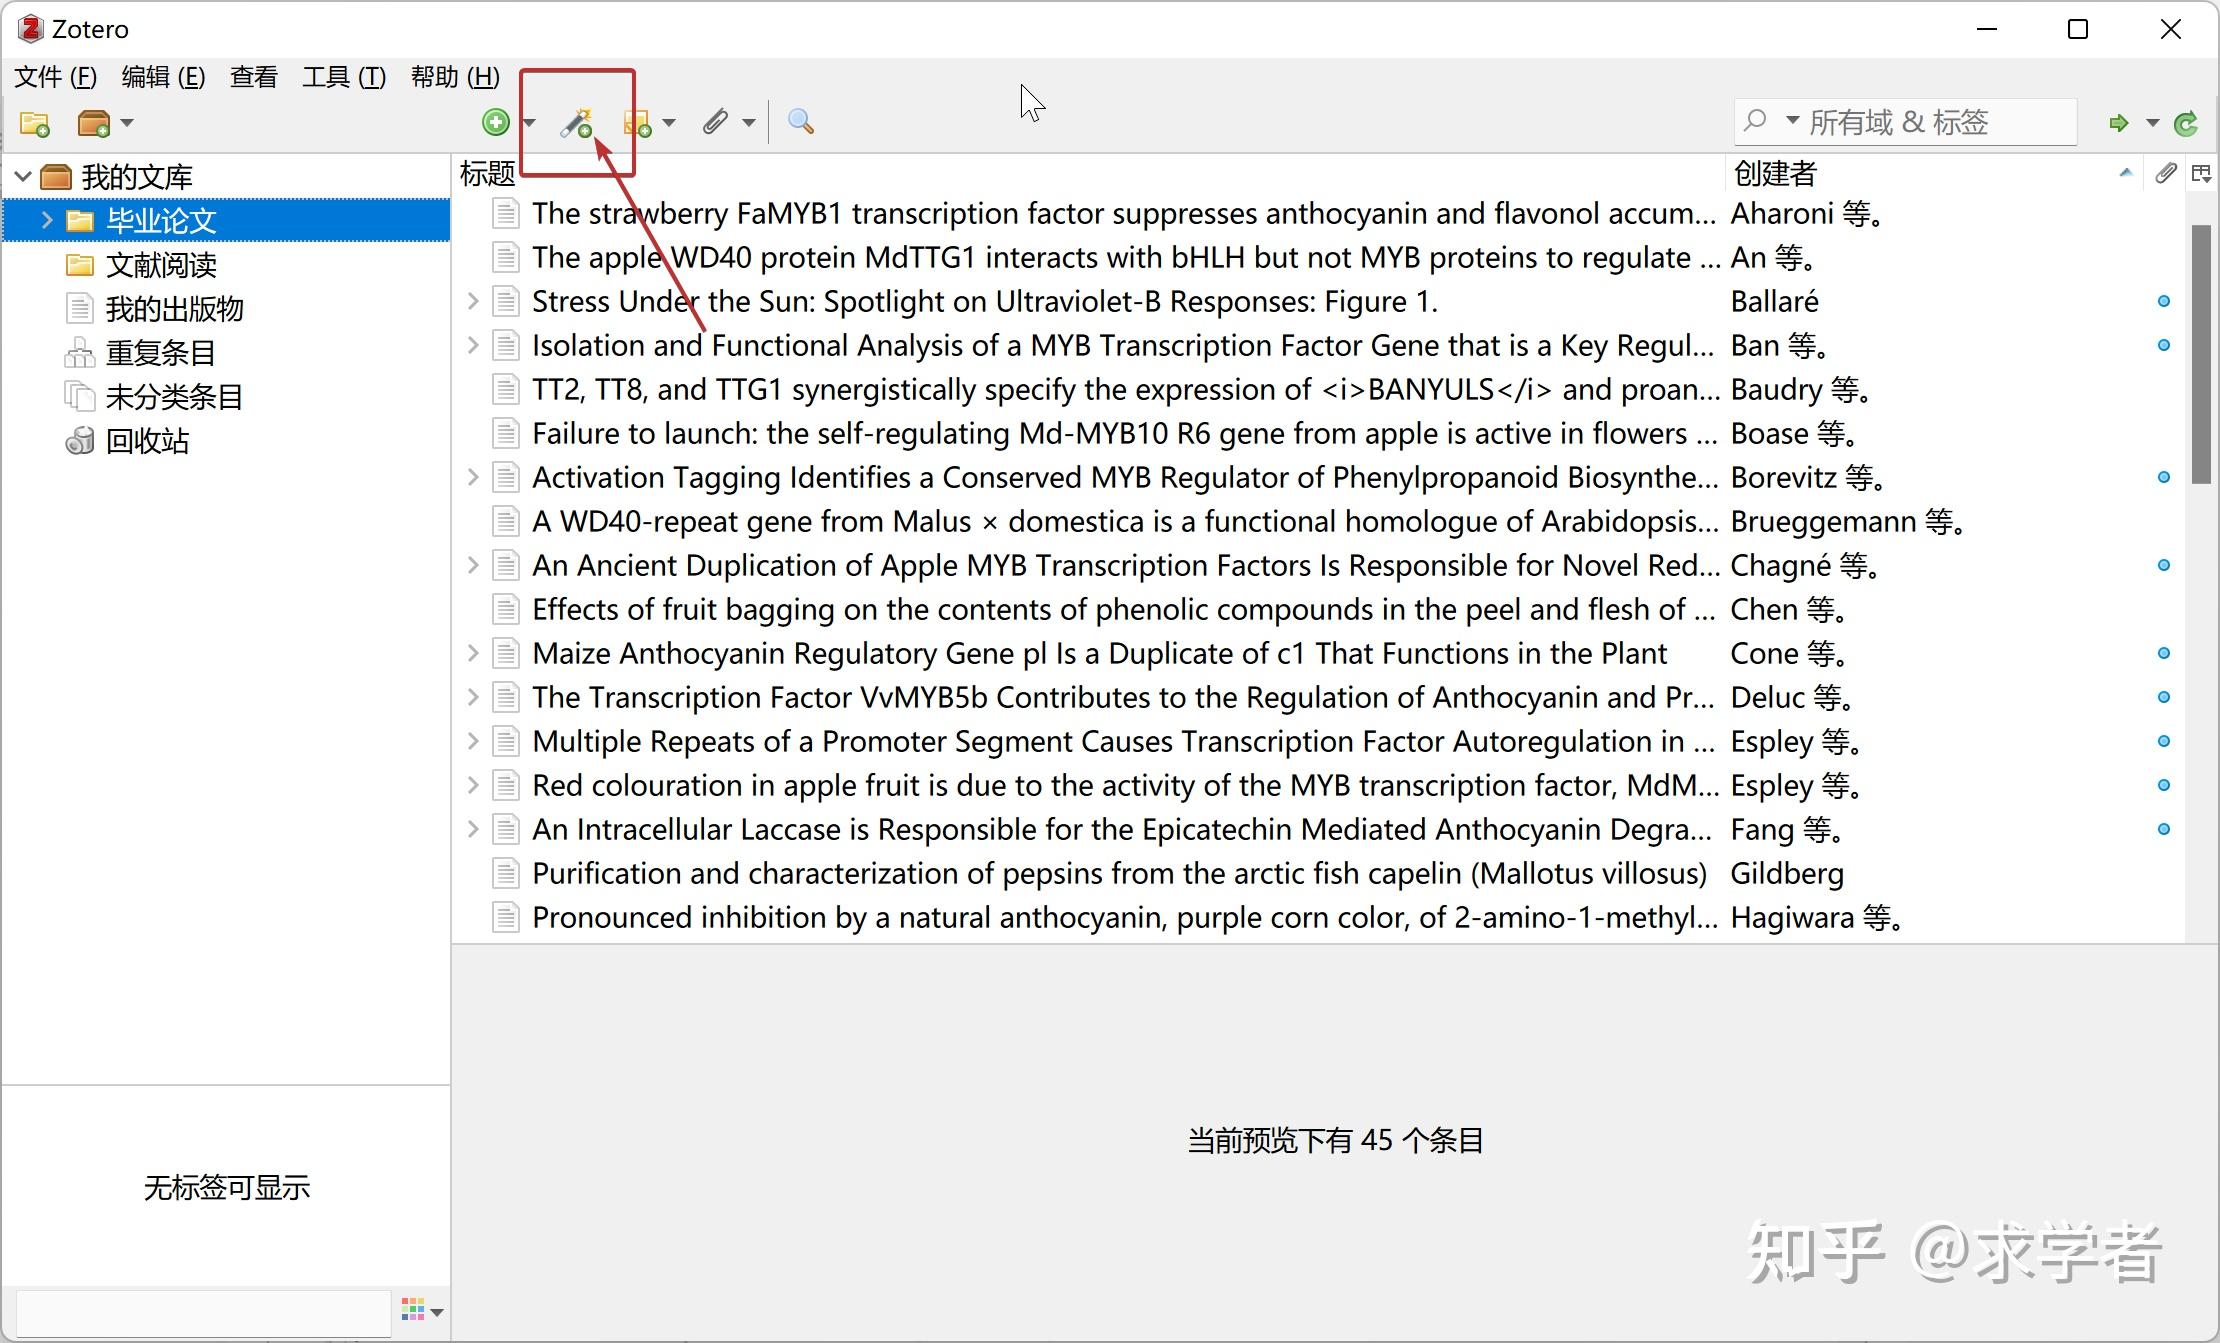Open the column picker icon in header
Image resolution: width=2220 pixels, height=1343 pixels.
2201,174
